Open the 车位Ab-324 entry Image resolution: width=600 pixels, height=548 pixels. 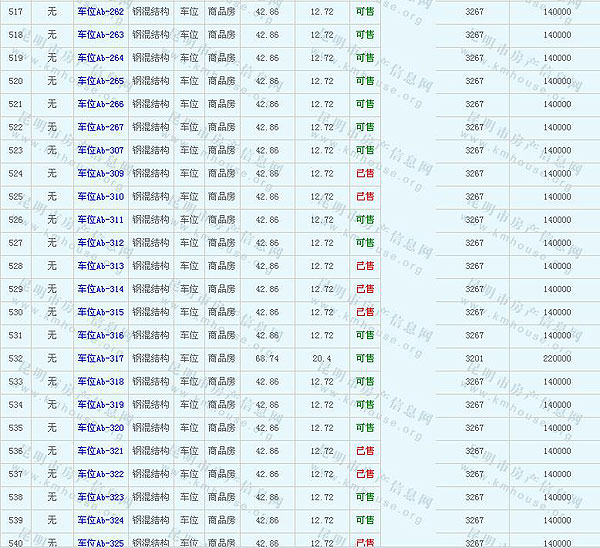(x=101, y=520)
